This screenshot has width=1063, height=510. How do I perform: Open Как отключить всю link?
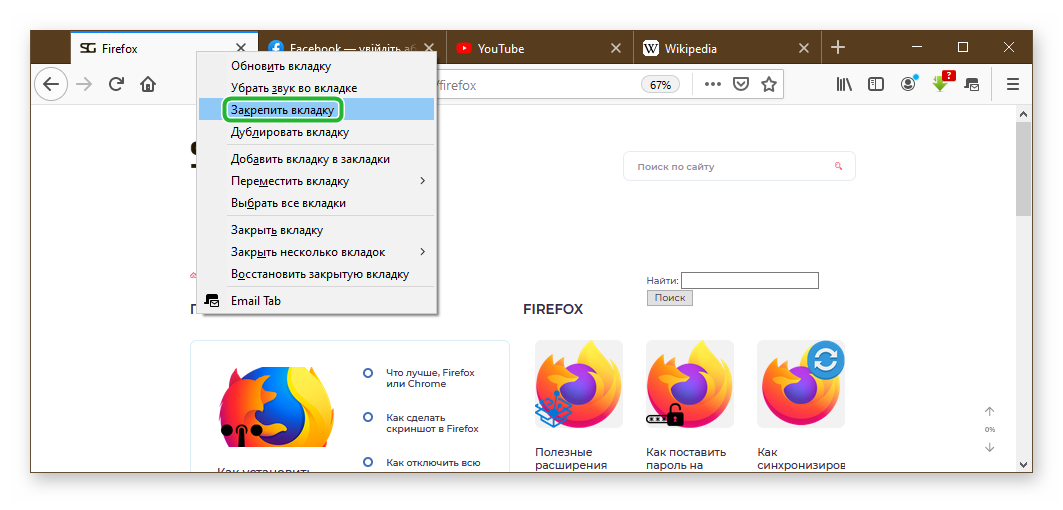tap(433, 463)
